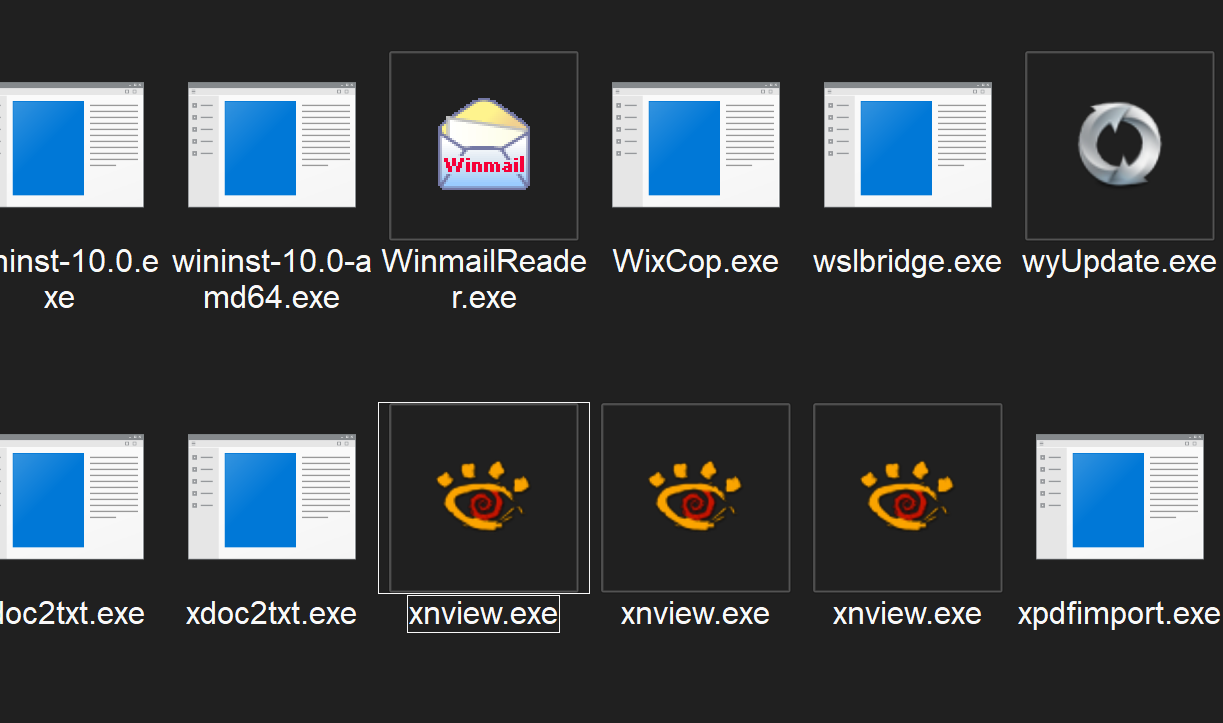Screen dimensions: 1223x723
Task: Select the wslbridge.exe application icon
Action: (907, 146)
